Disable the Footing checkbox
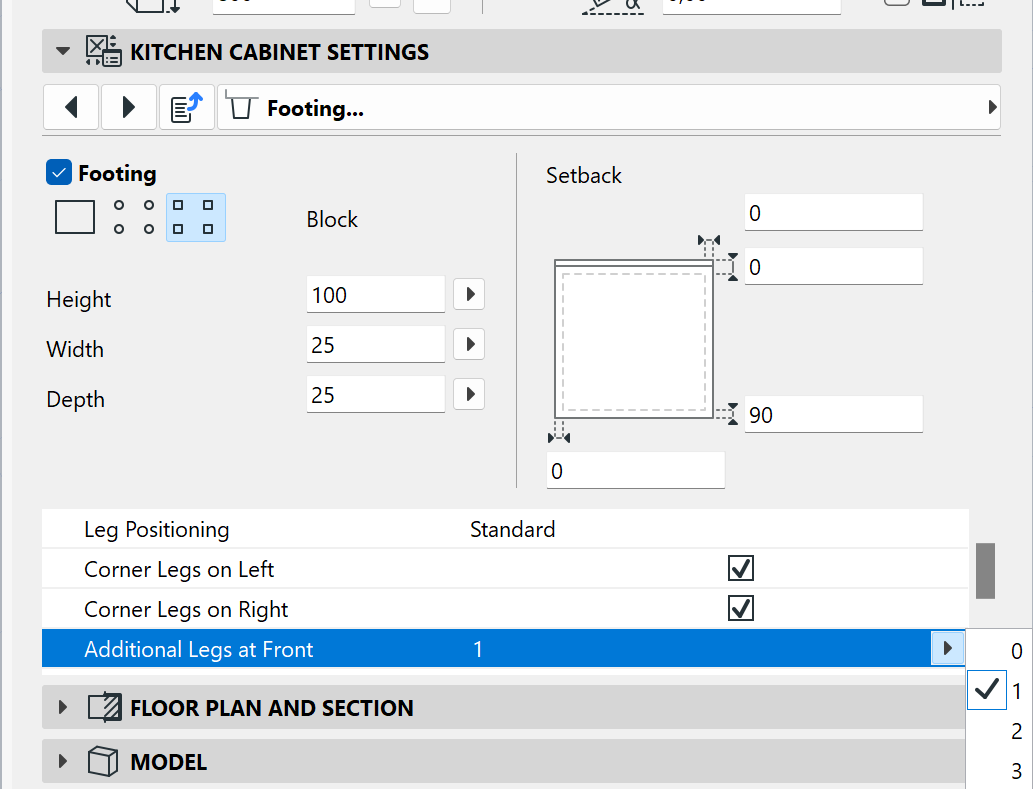1033x789 pixels. pos(57,171)
